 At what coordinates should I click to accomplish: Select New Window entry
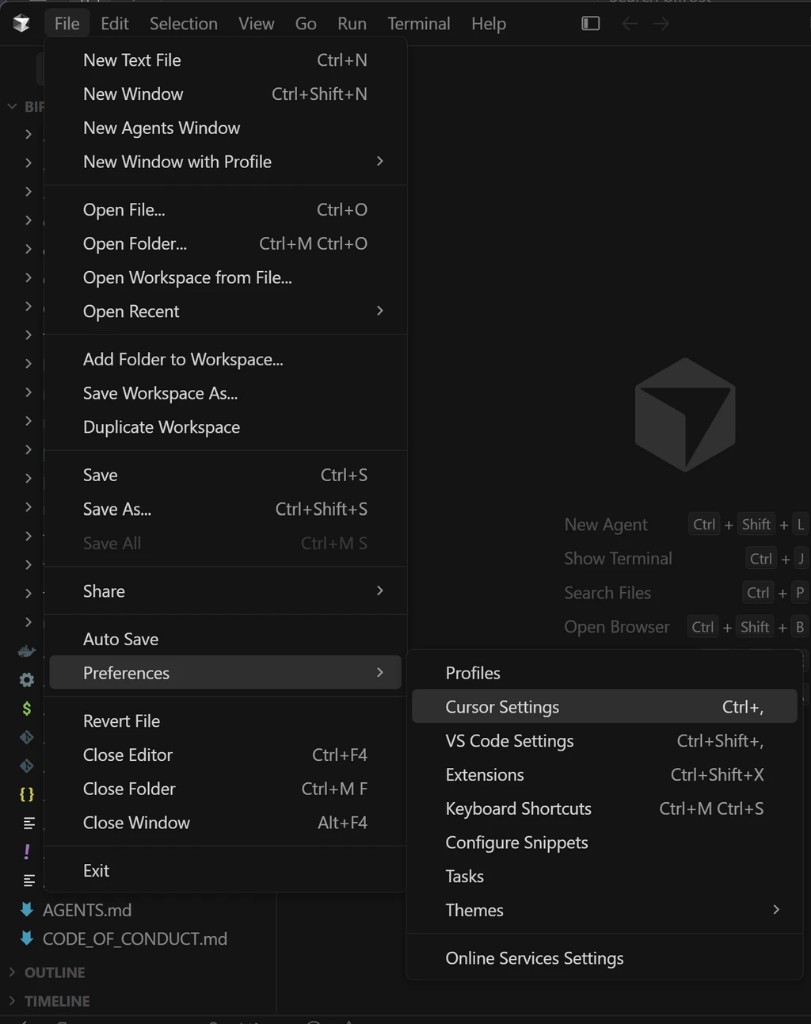click(x=225, y=94)
